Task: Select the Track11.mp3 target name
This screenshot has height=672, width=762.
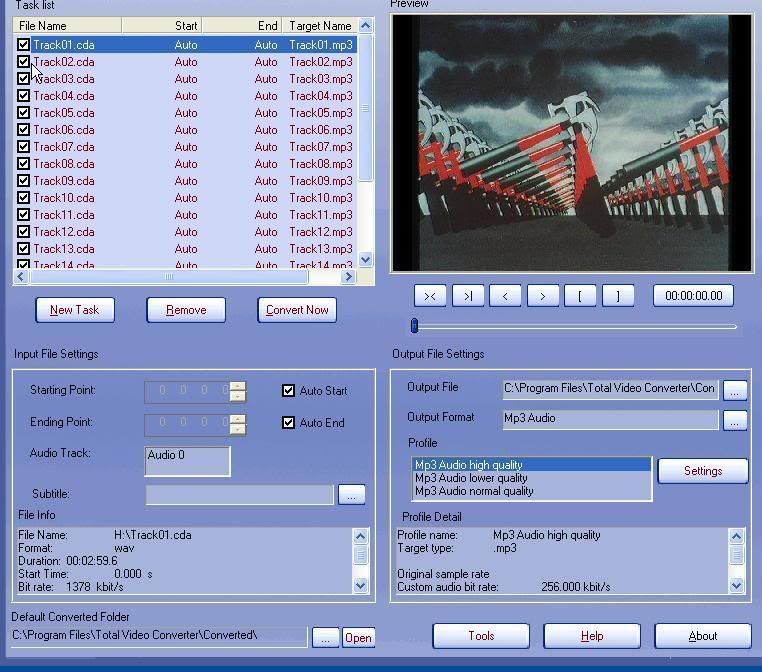Action: pos(321,215)
